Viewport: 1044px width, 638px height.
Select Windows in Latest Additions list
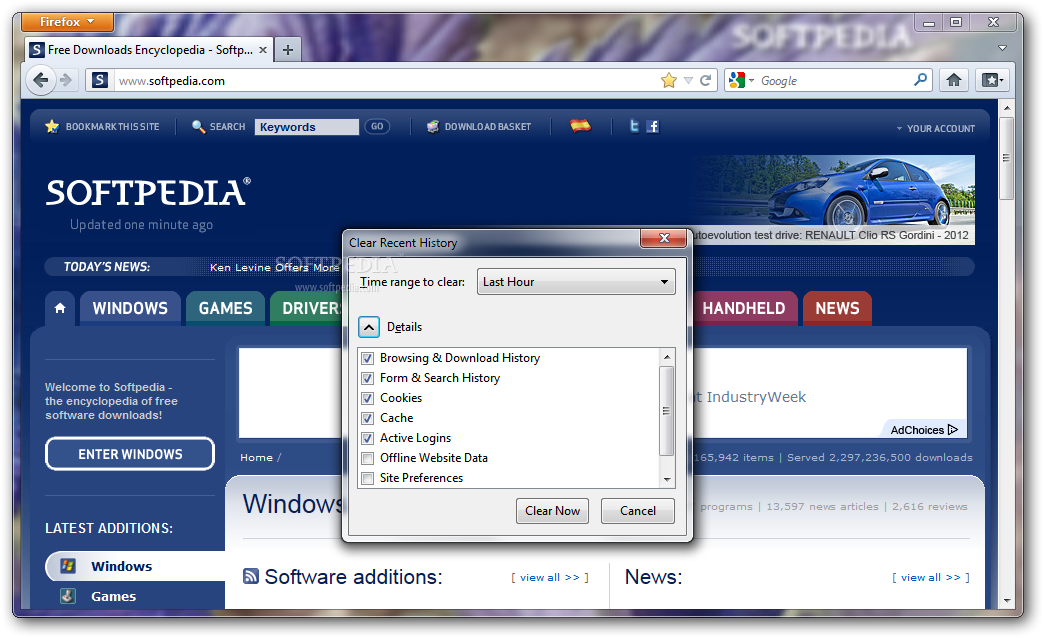(x=135, y=566)
